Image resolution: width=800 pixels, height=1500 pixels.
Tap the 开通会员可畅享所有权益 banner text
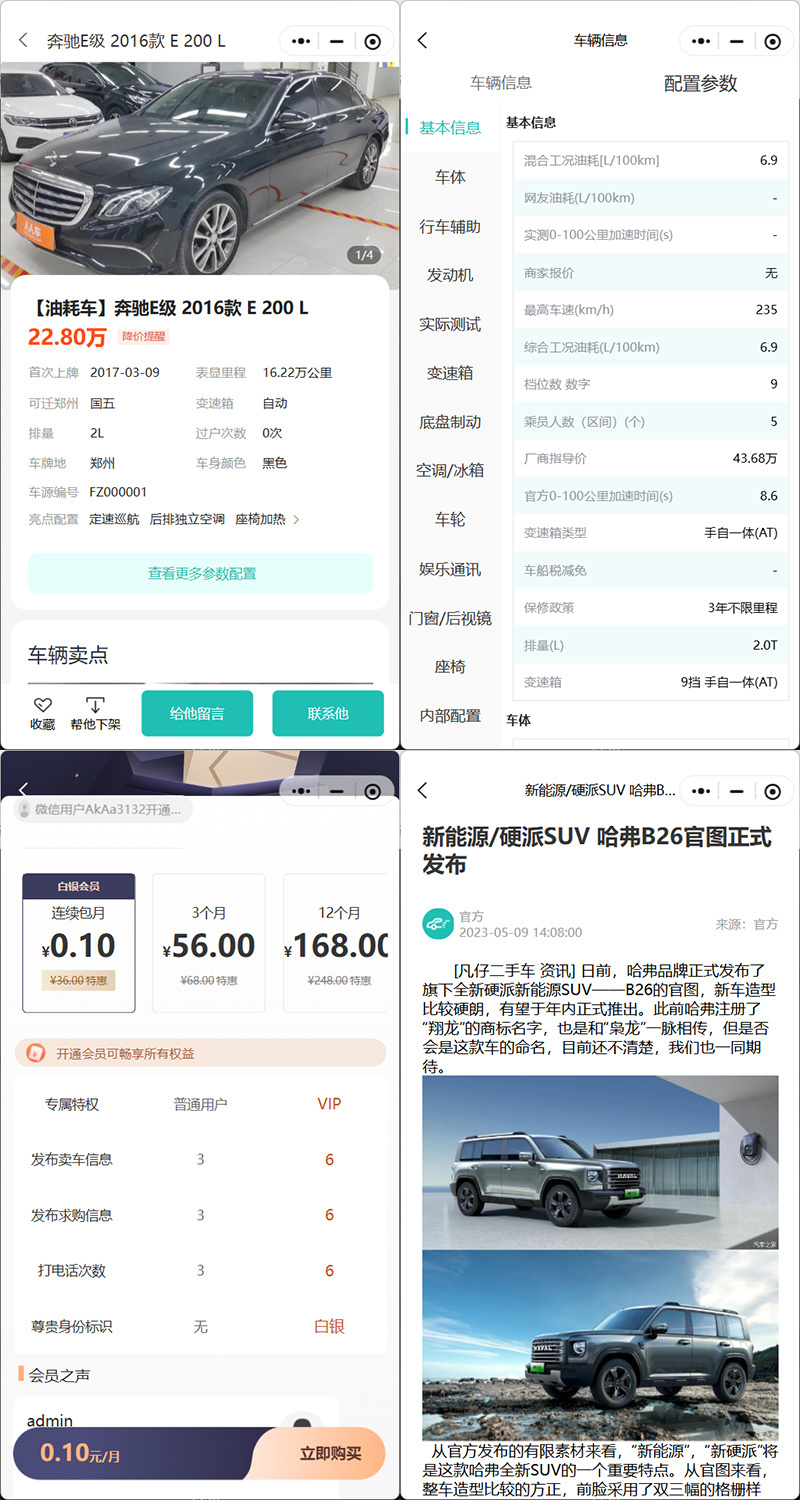pyautogui.click(x=125, y=1053)
